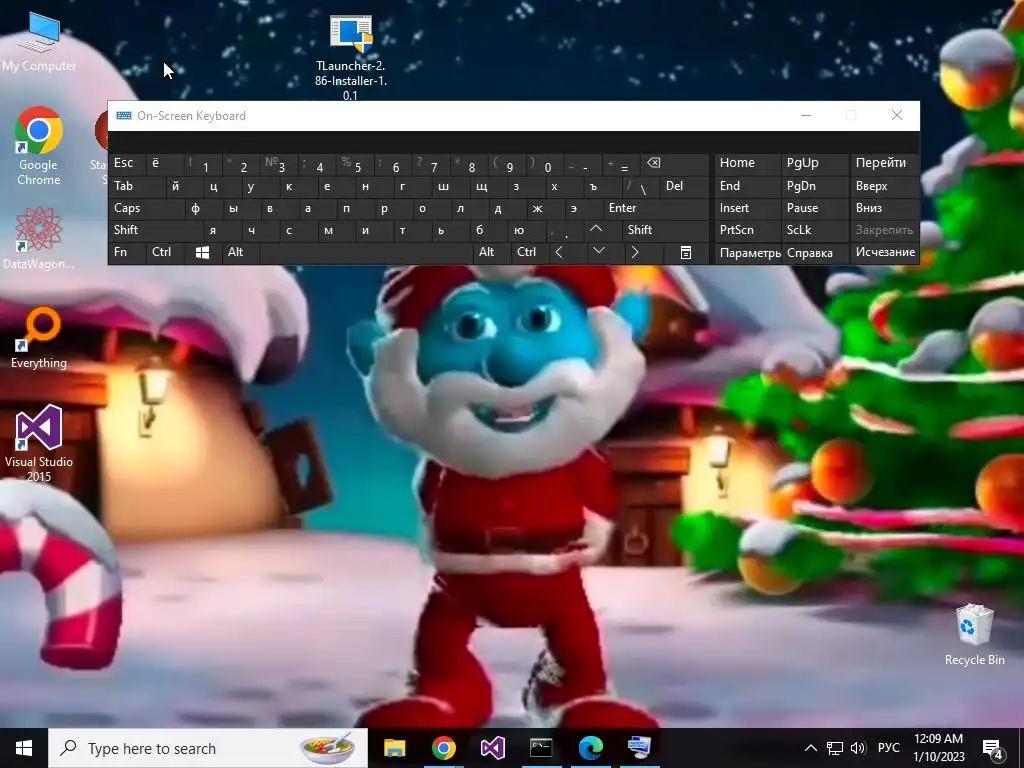Click the context menu key on keyboard
The width and height of the screenshot is (1024, 768).
686,252
